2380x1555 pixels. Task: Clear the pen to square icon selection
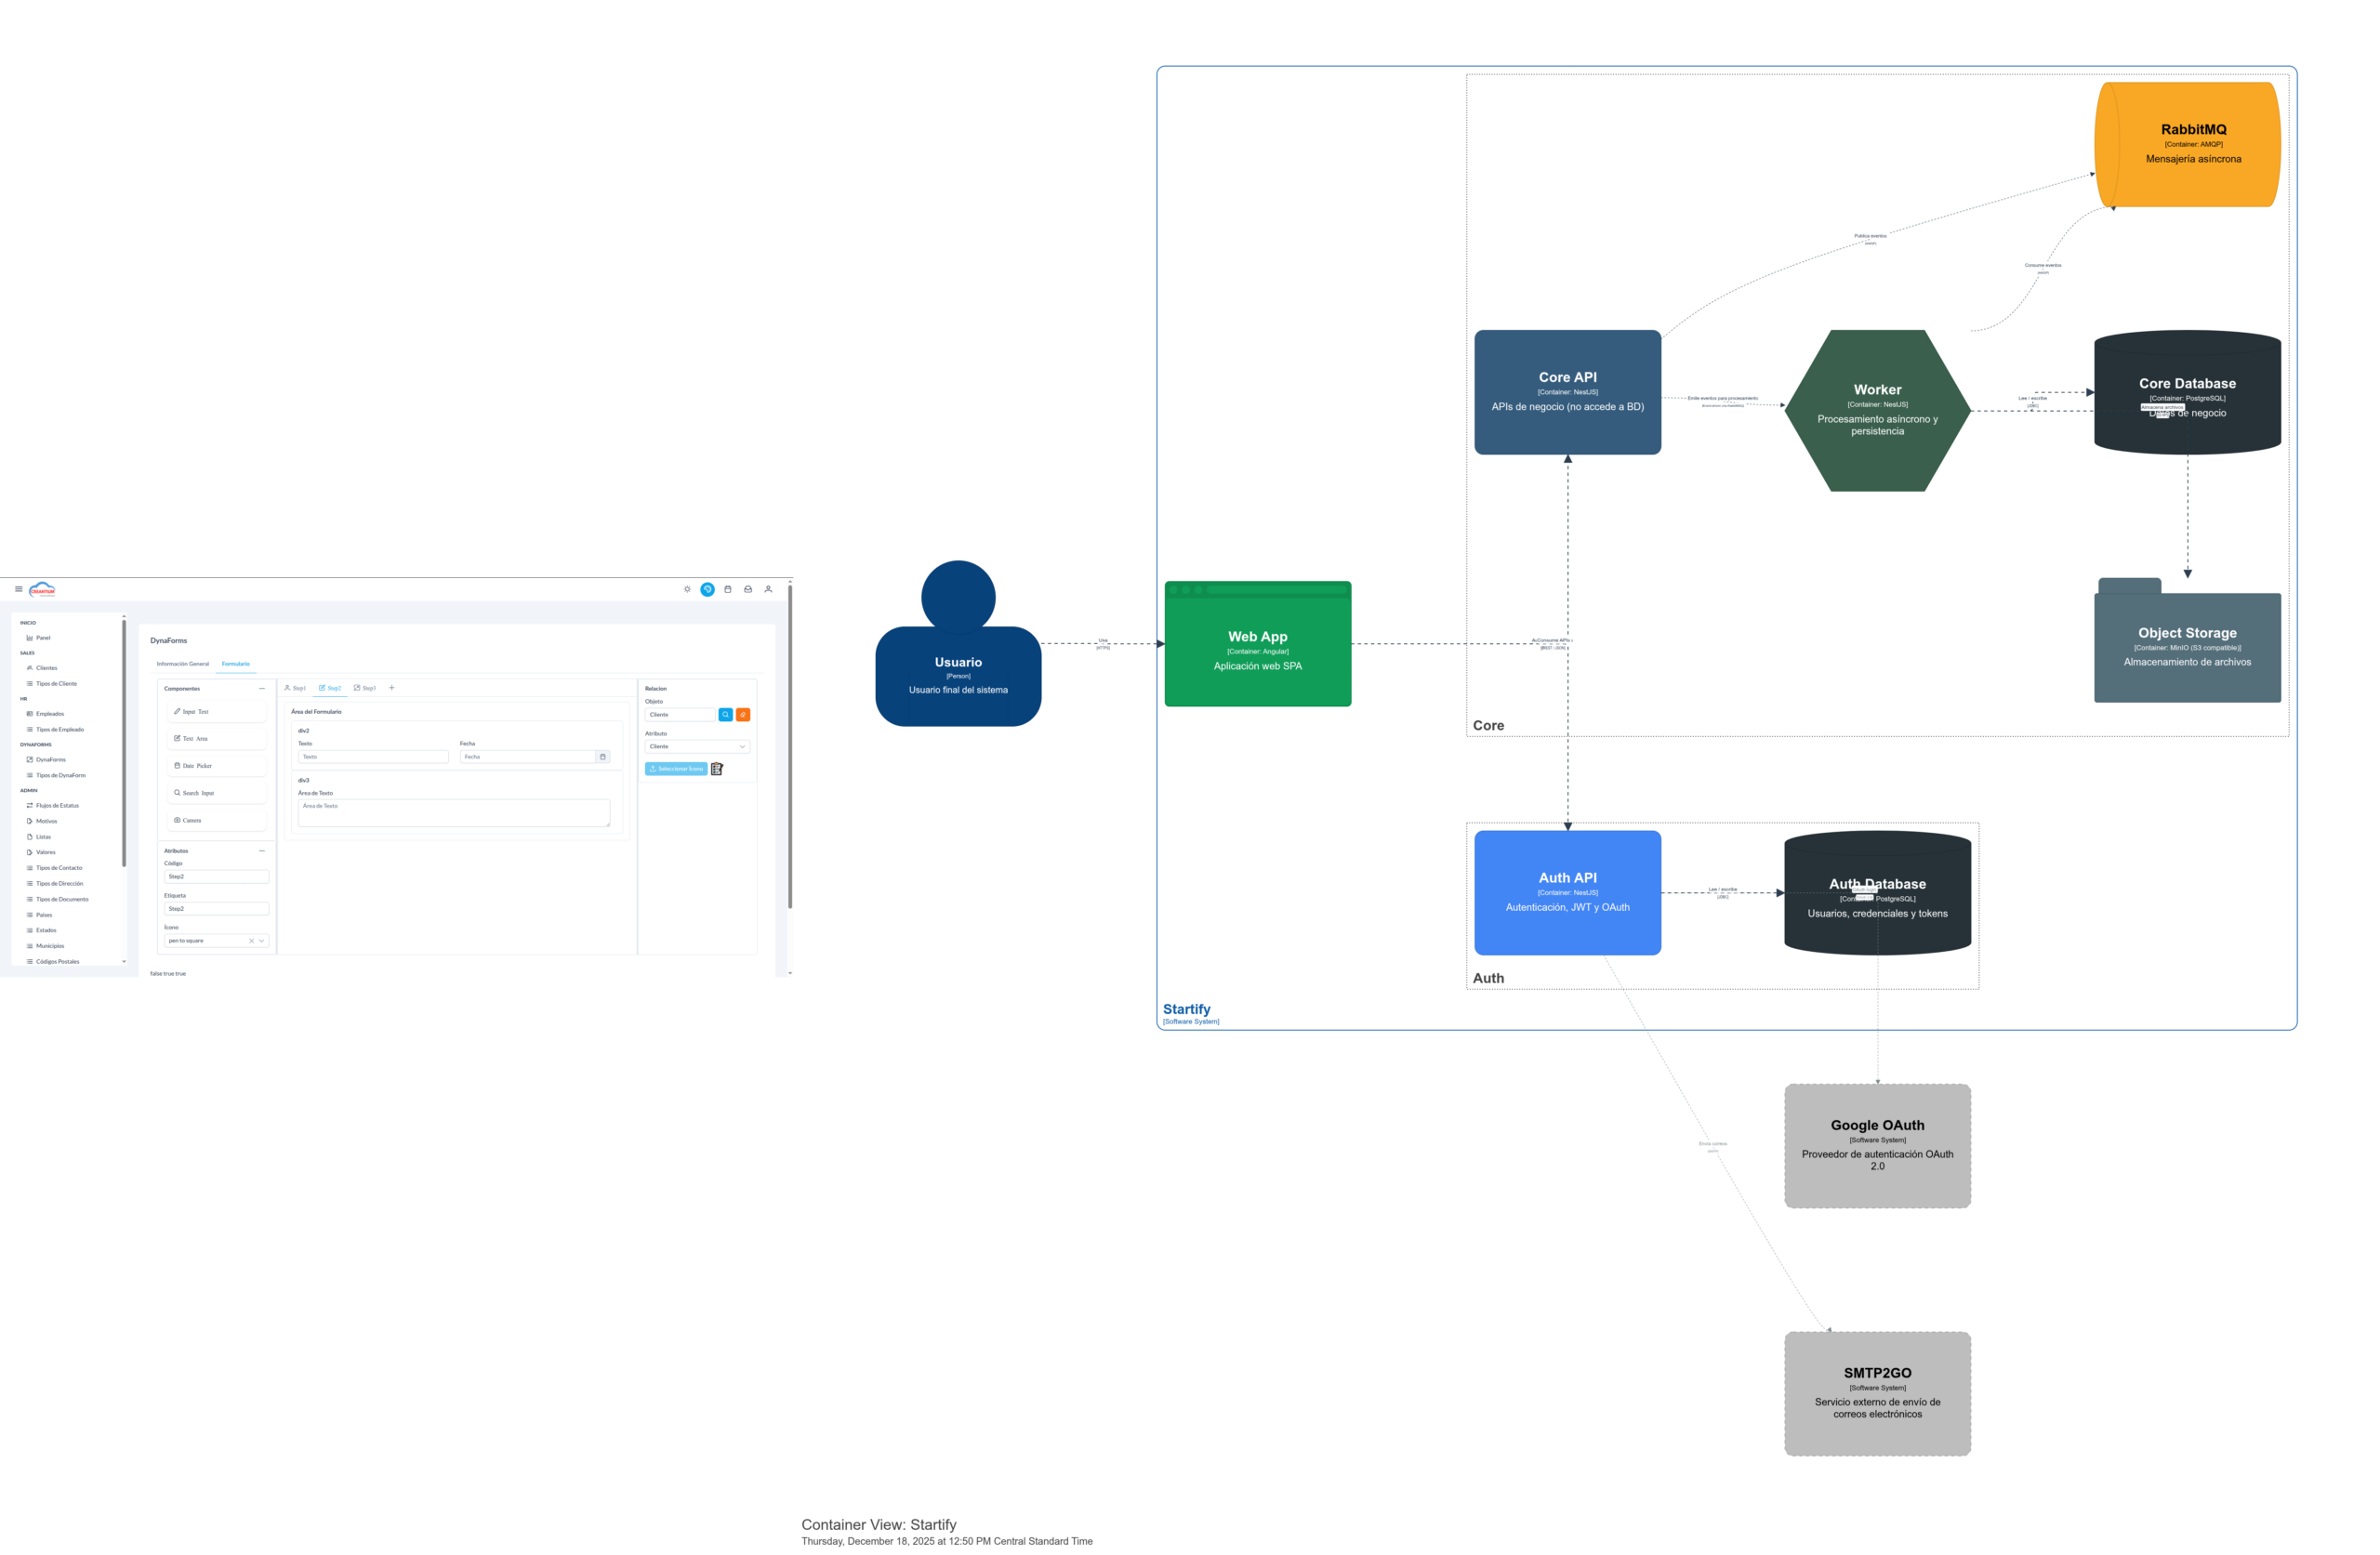coord(251,941)
